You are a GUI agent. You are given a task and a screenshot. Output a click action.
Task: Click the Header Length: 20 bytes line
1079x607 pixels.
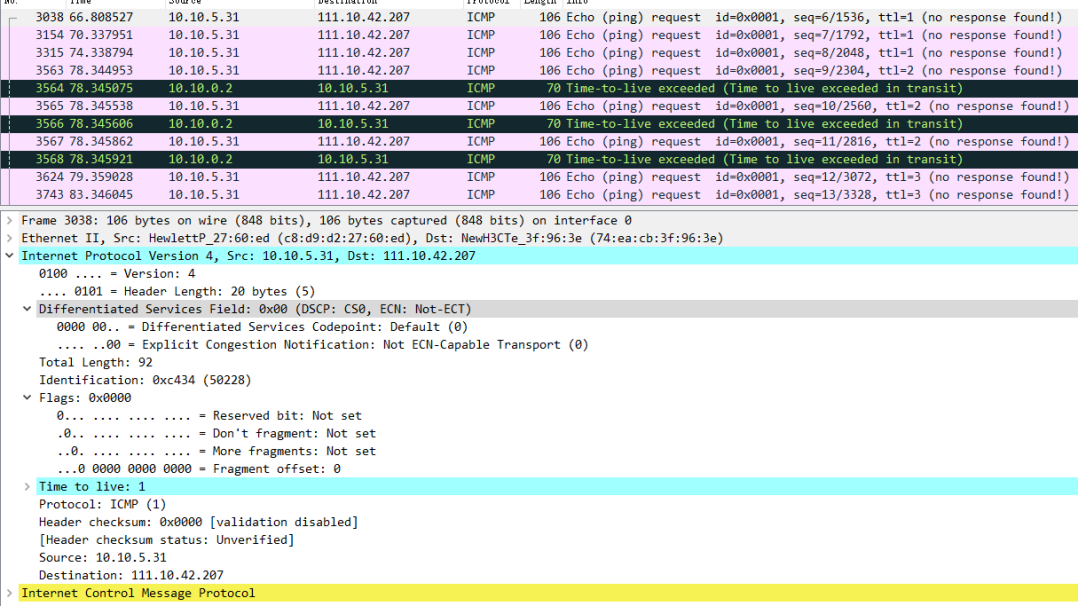[x=177, y=292]
